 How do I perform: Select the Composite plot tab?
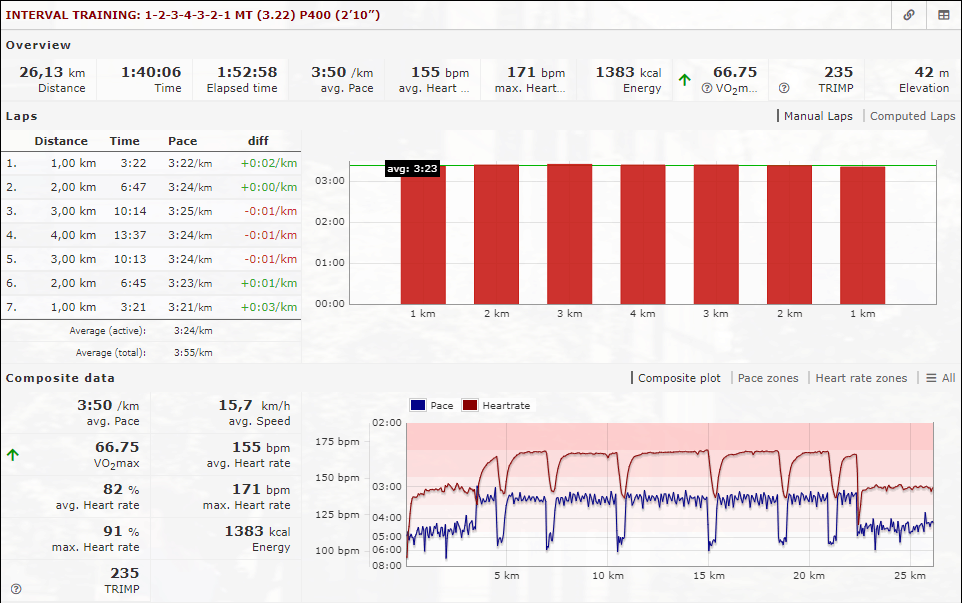pos(679,378)
